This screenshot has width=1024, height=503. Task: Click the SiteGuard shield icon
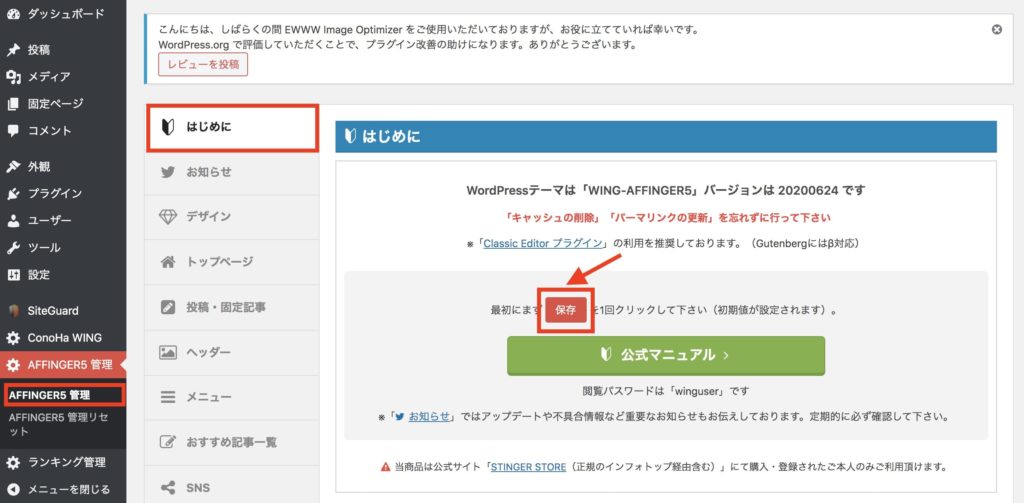click(13, 311)
